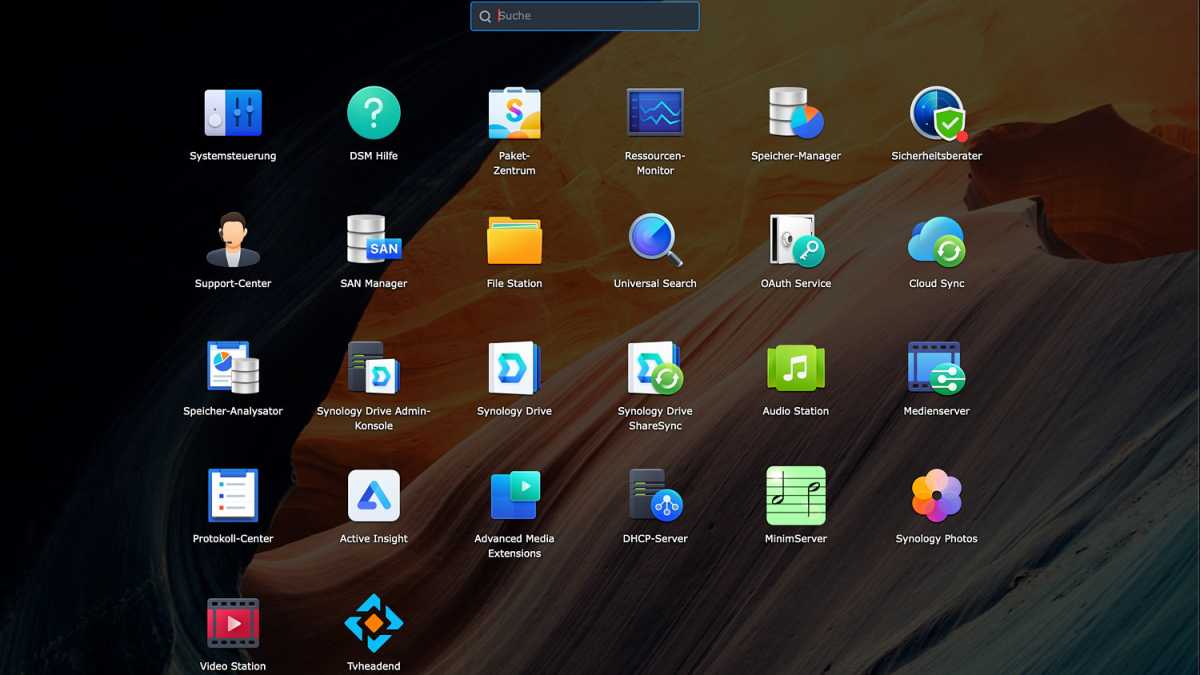
Task: Open Video Station app
Action: (233, 623)
